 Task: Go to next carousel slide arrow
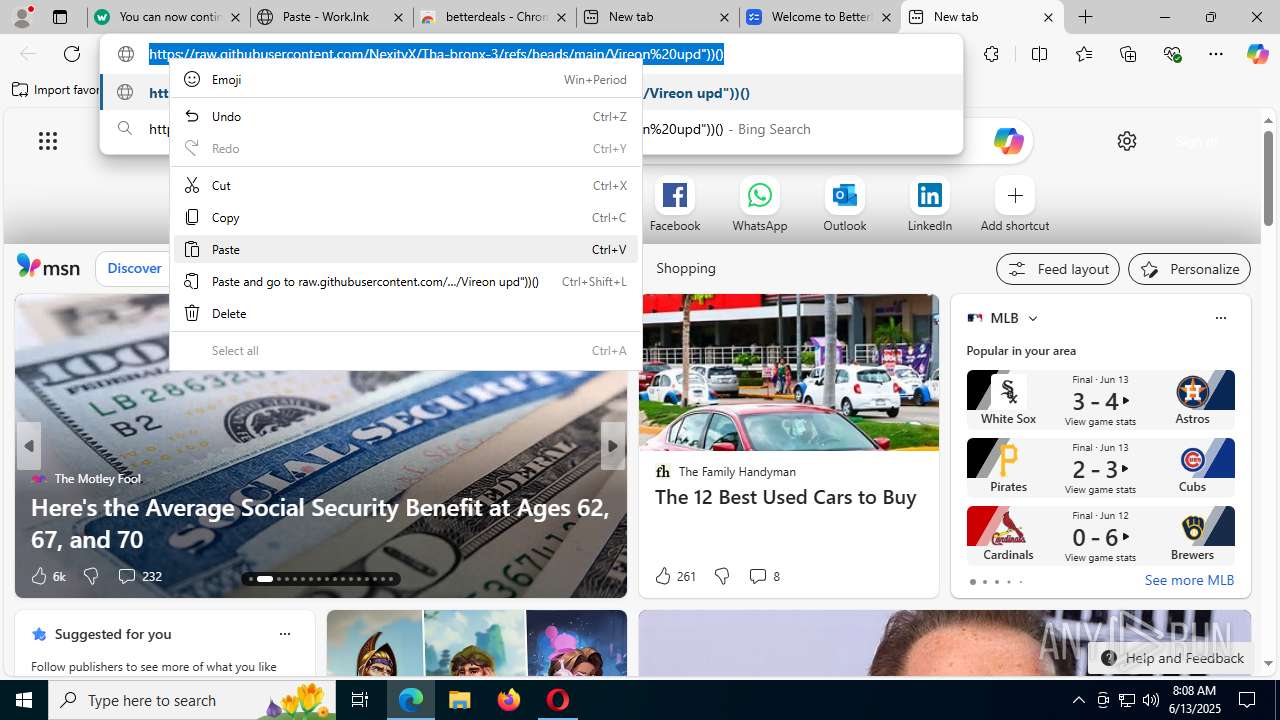pos(613,446)
